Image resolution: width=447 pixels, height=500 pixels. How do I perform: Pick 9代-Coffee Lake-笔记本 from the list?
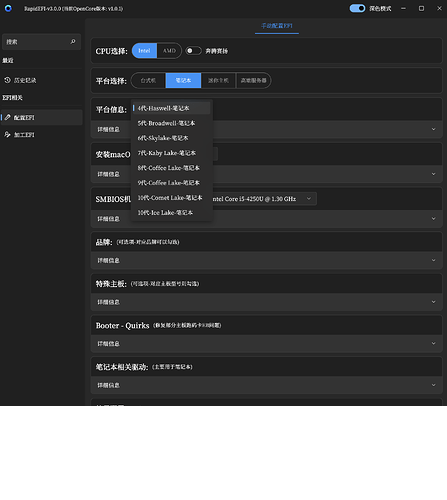tap(172, 183)
